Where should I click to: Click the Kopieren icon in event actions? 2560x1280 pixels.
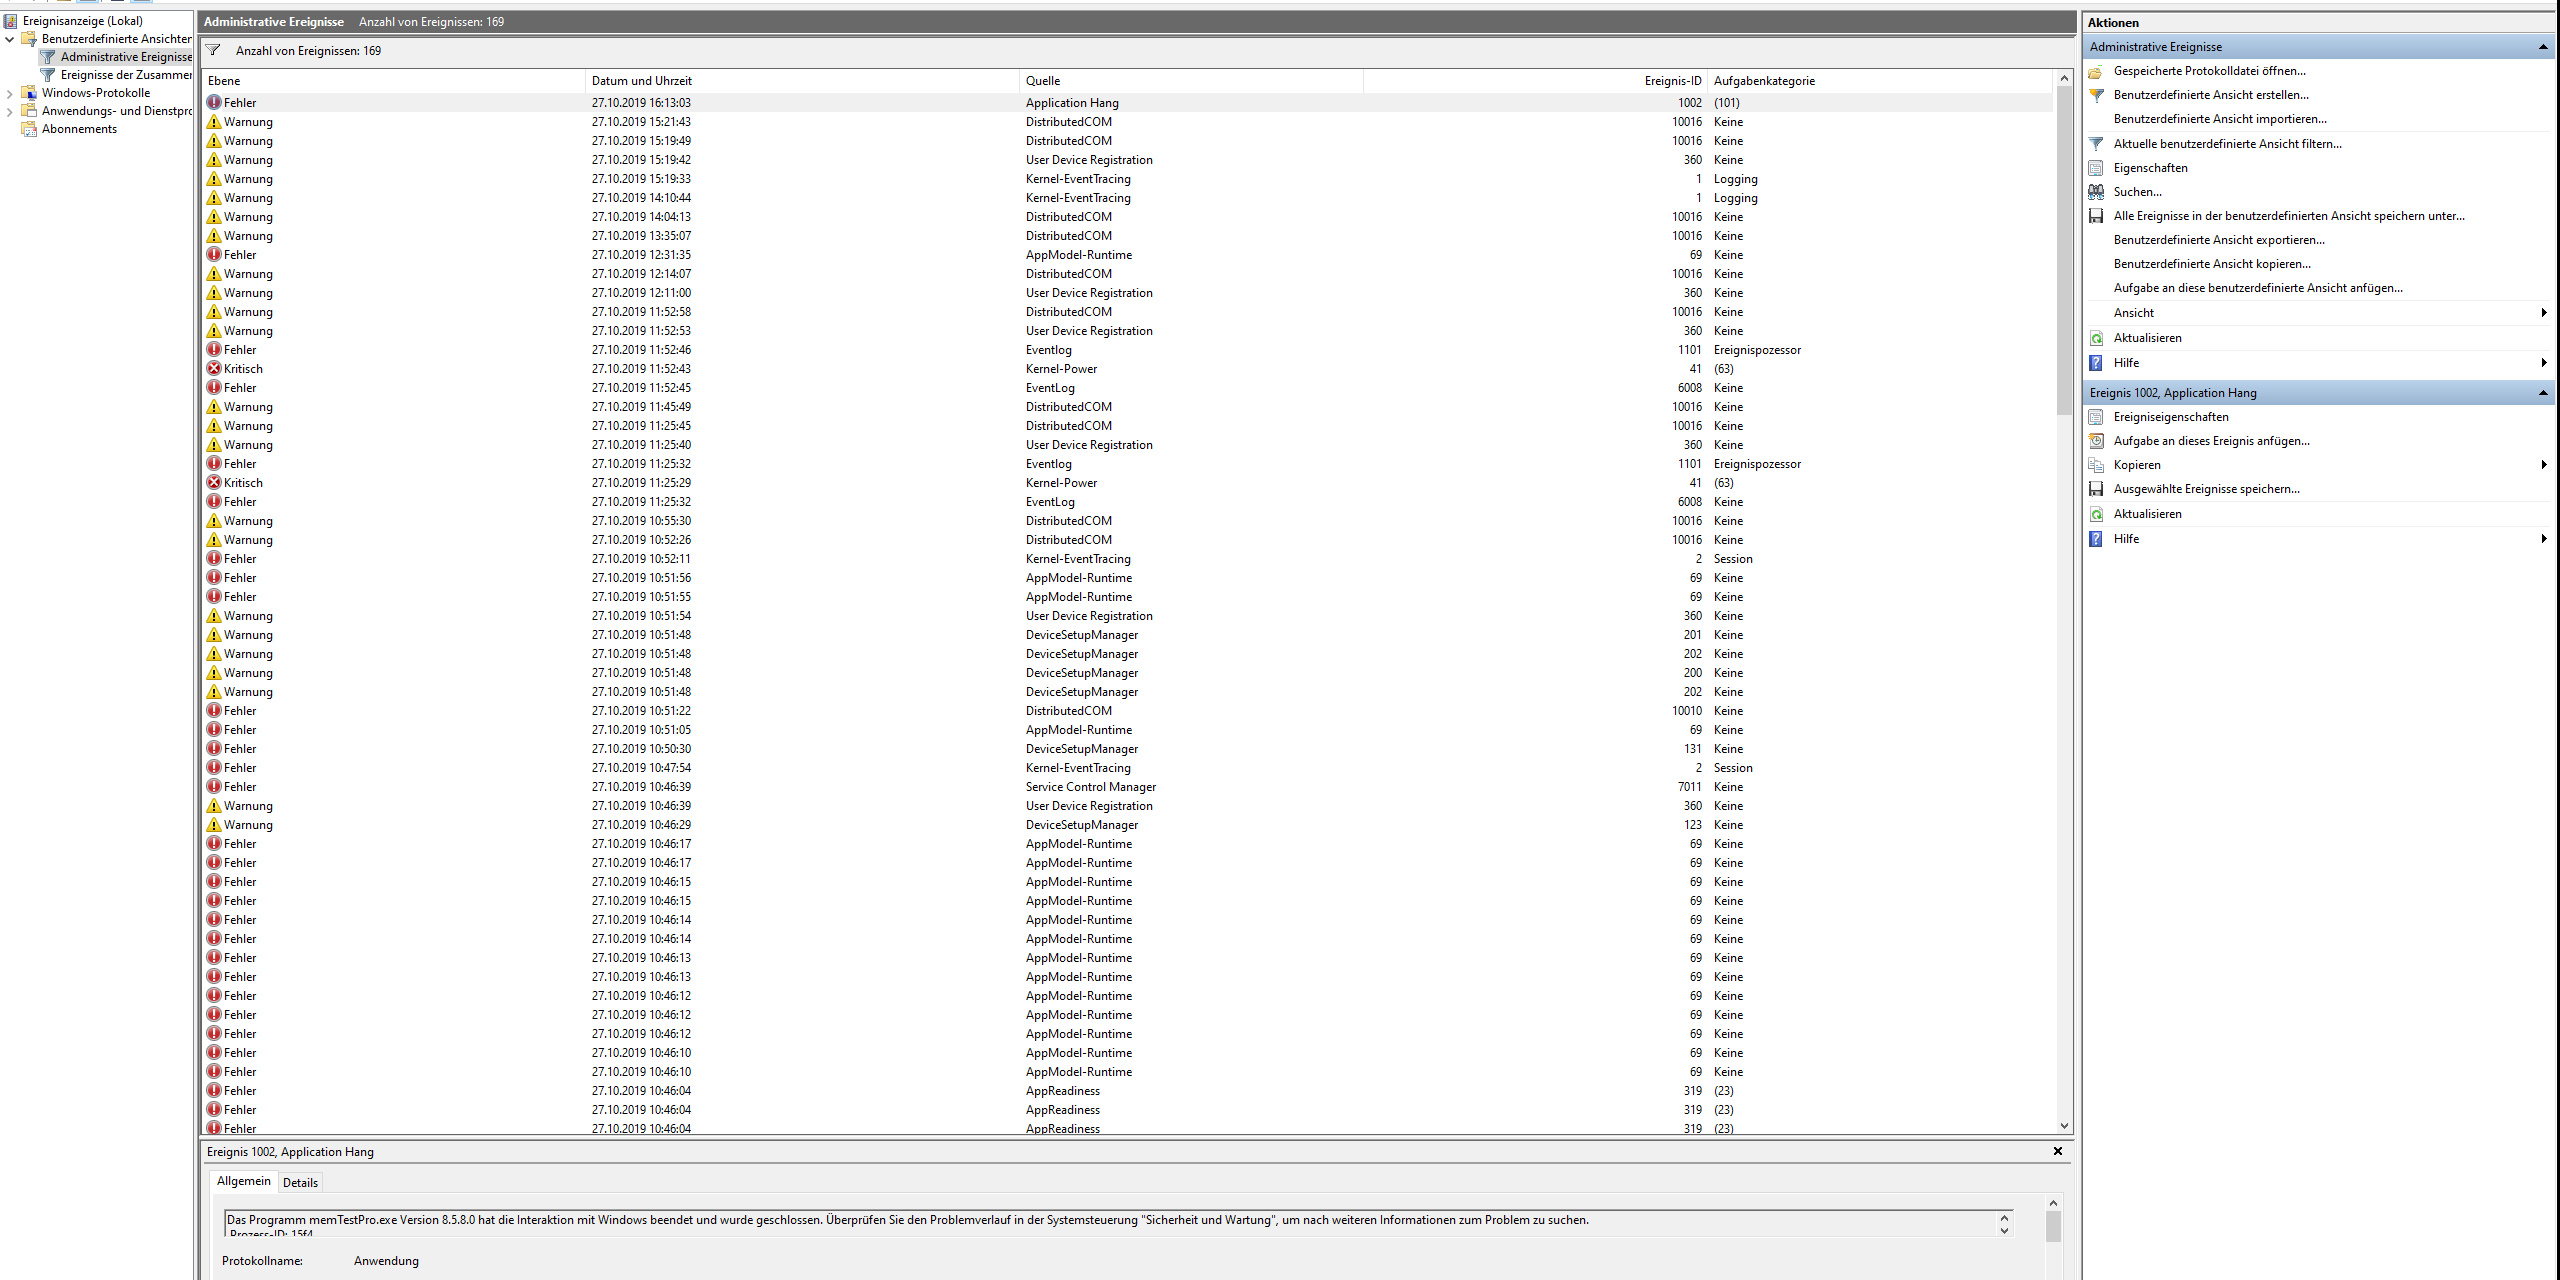tap(2096, 465)
